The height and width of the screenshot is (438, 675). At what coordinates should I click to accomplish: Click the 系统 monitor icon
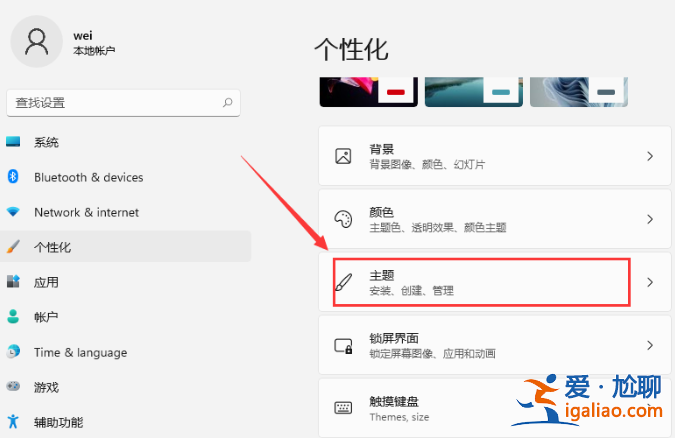tap(13, 142)
